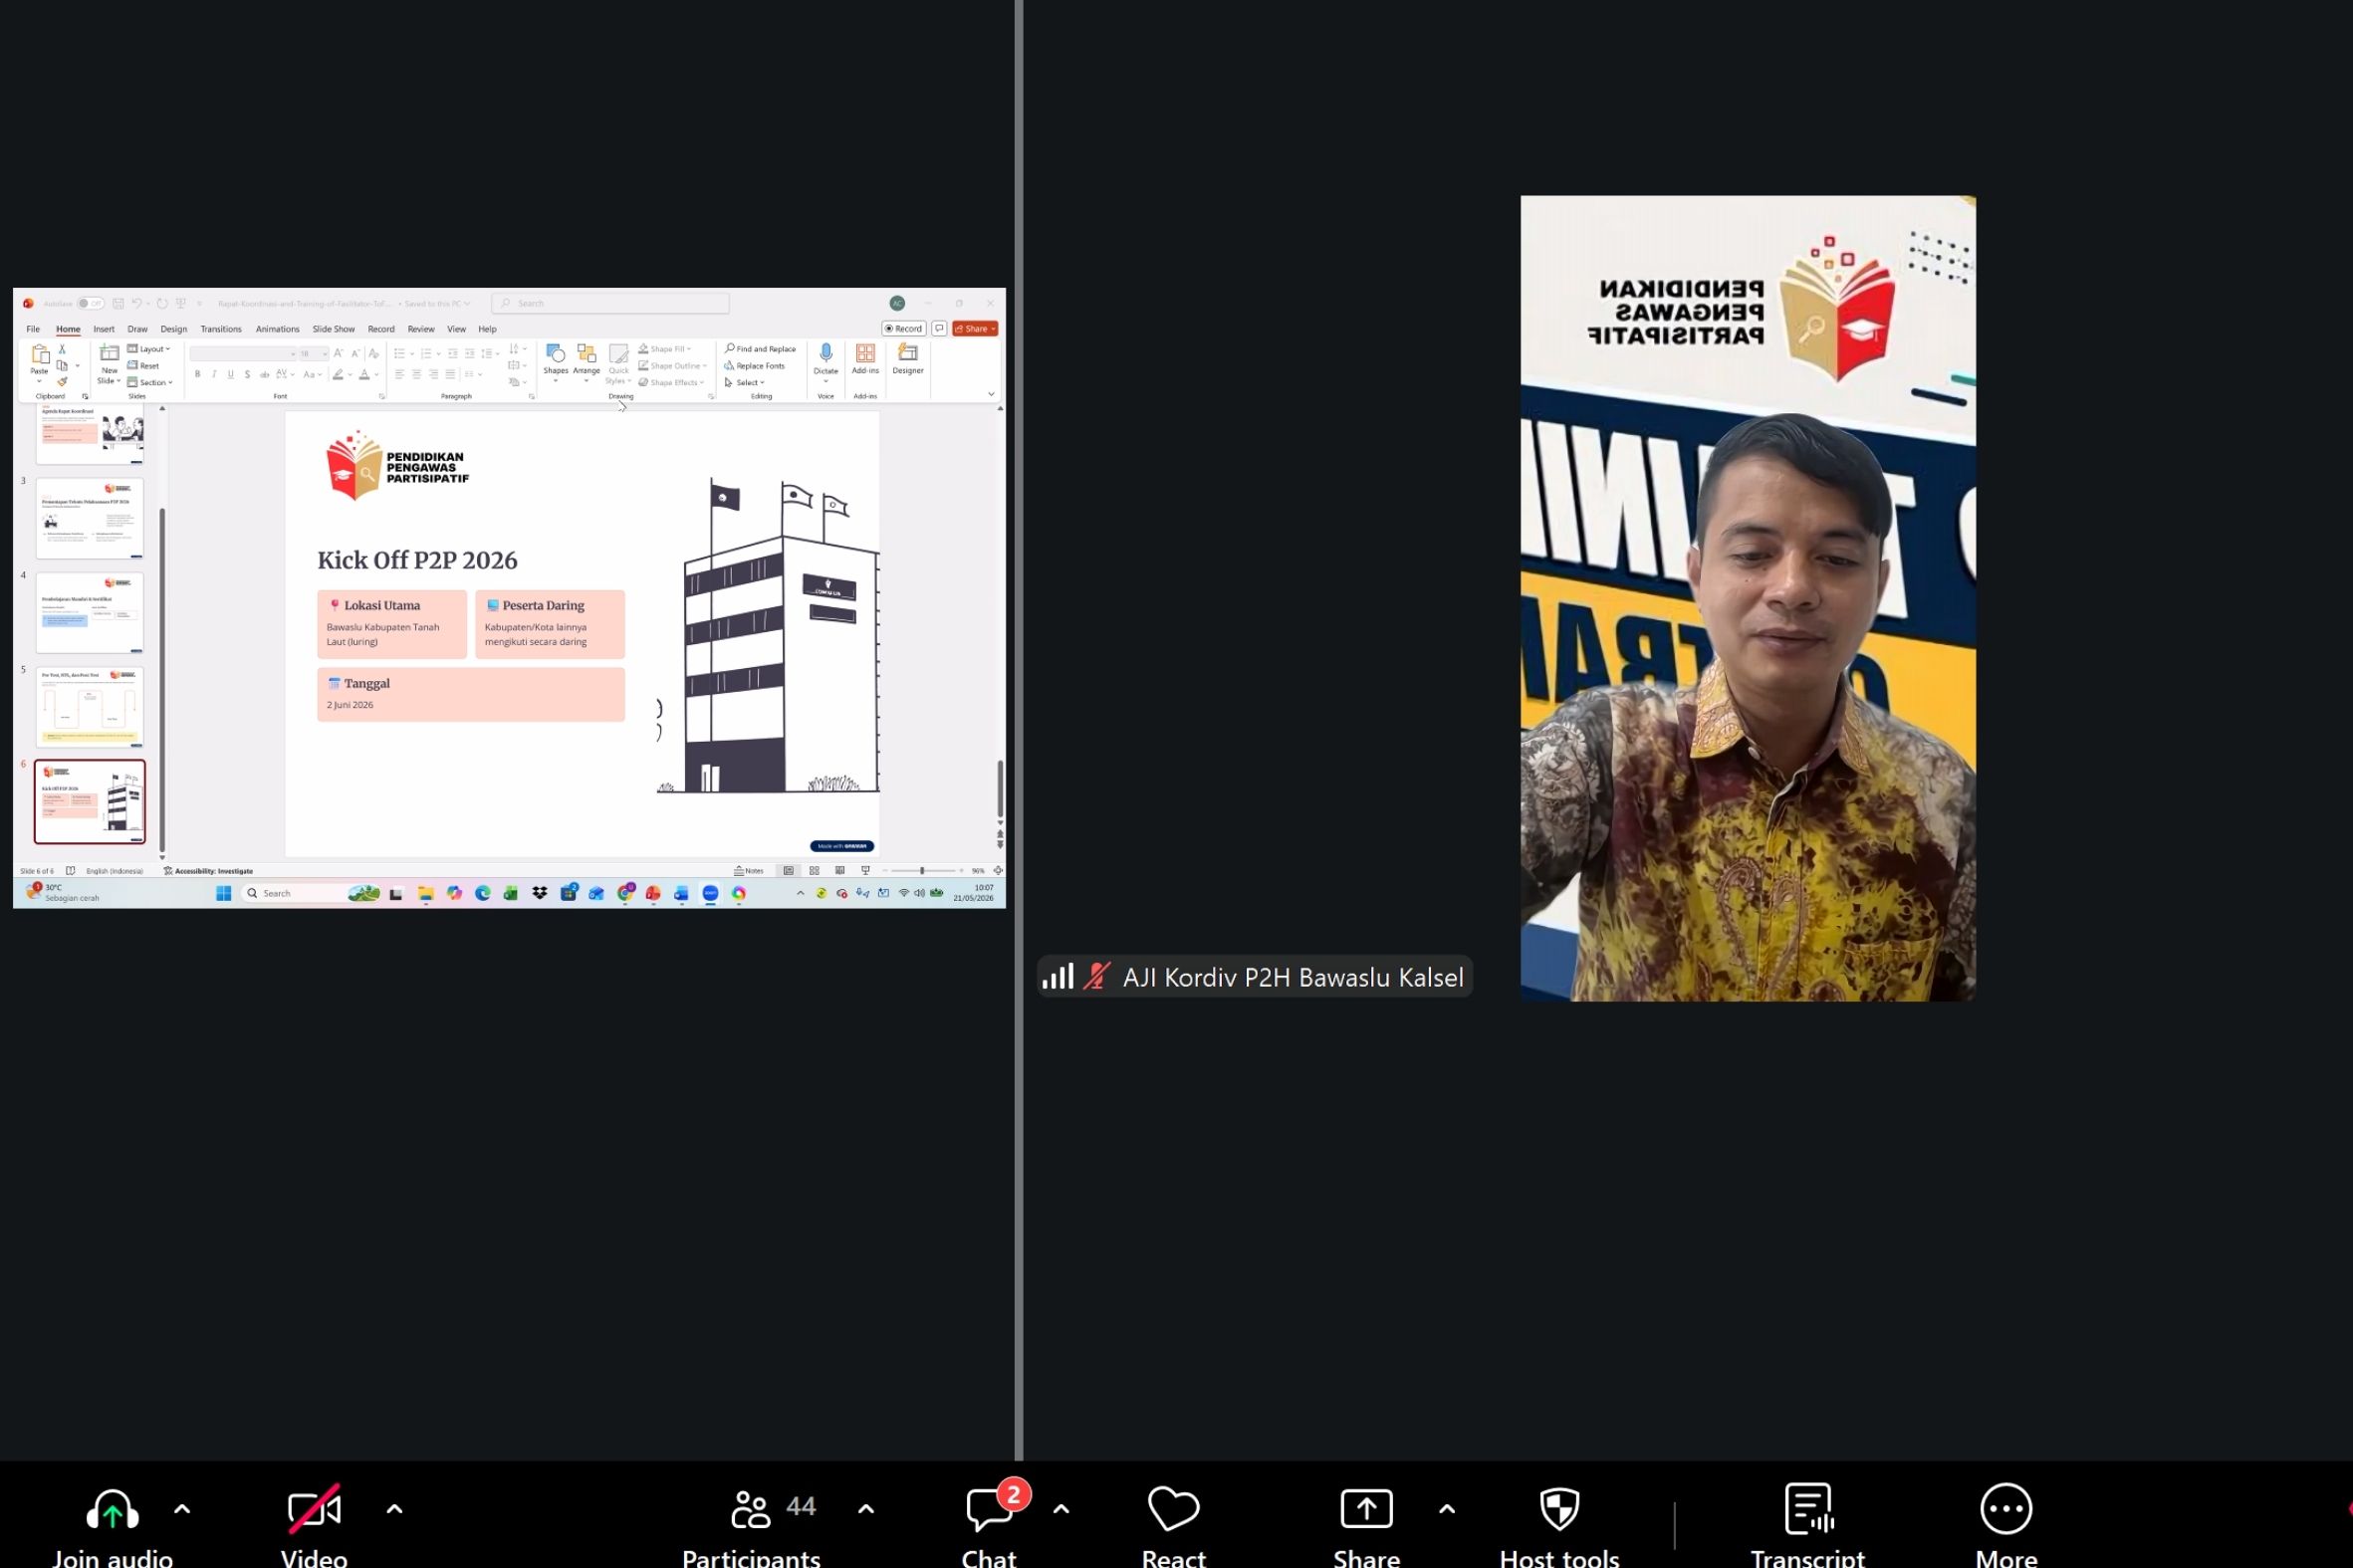Image resolution: width=2353 pixels, height=1568 pixels.
Task: Open the Shape Fill dropdown
Action: (x=665, y=349)
